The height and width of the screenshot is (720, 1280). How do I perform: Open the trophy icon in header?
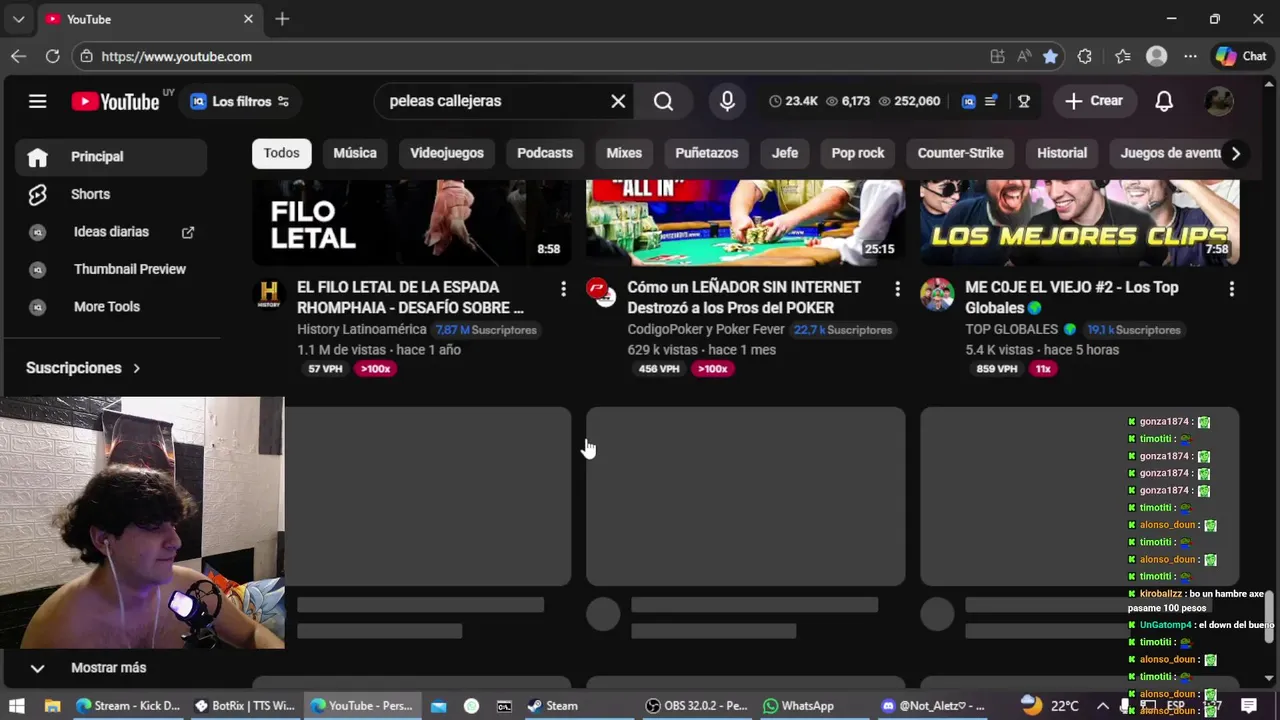[x=1023, y=101]
